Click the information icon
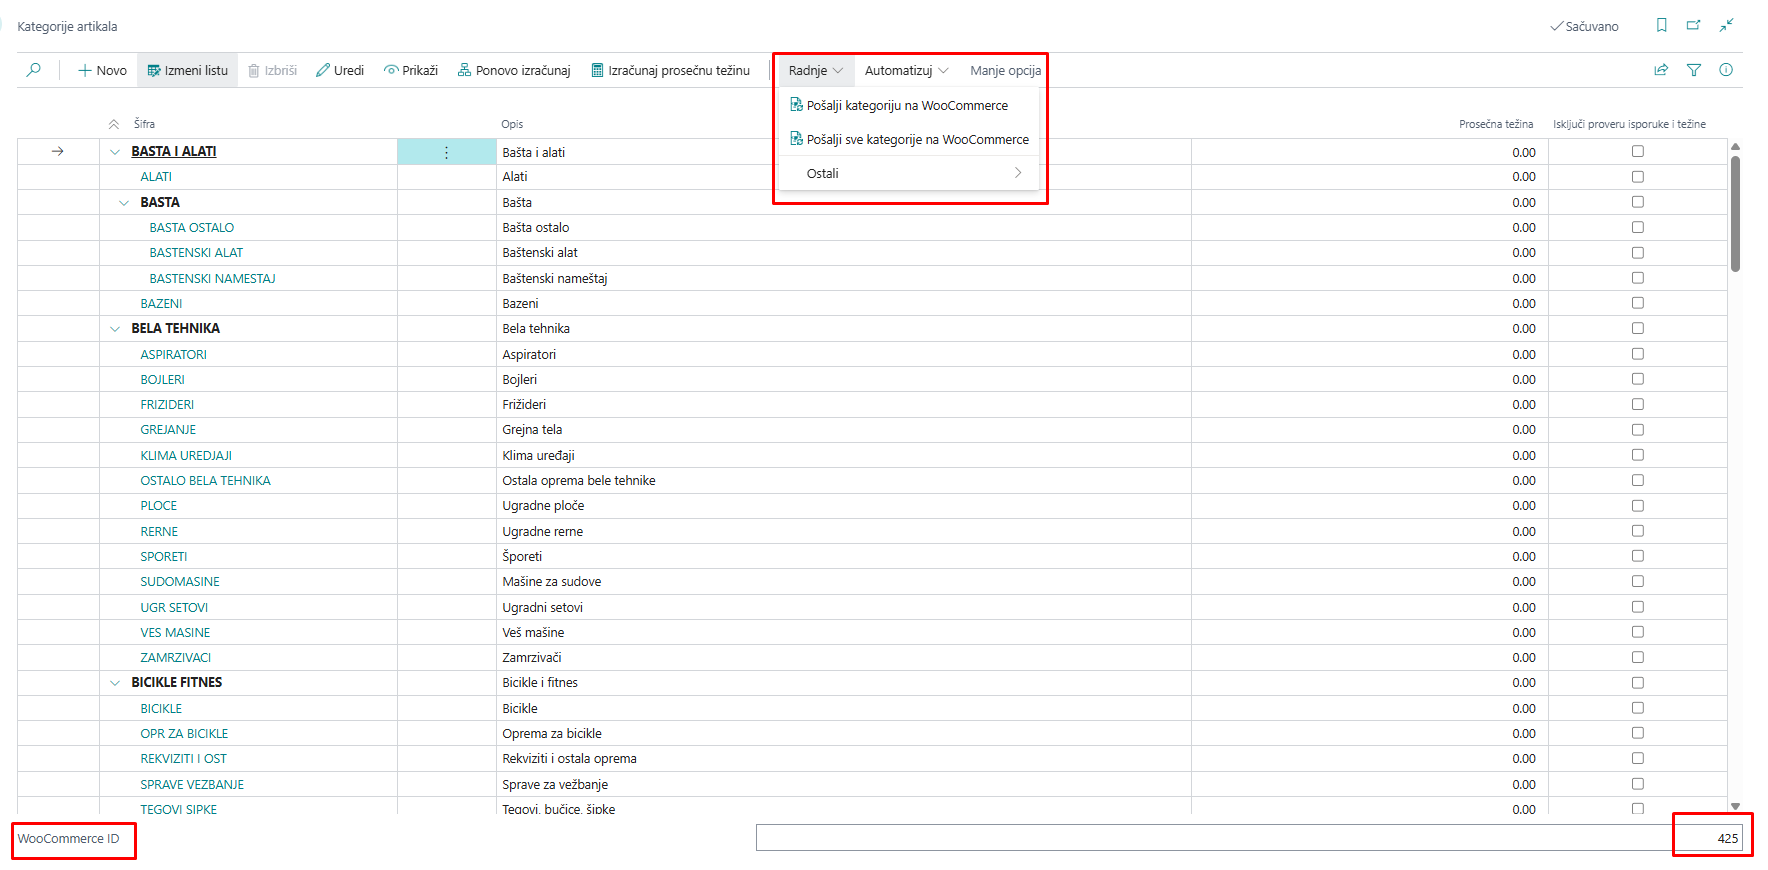The width and height of the screenshot is (1768, 870). point(1726,70)
